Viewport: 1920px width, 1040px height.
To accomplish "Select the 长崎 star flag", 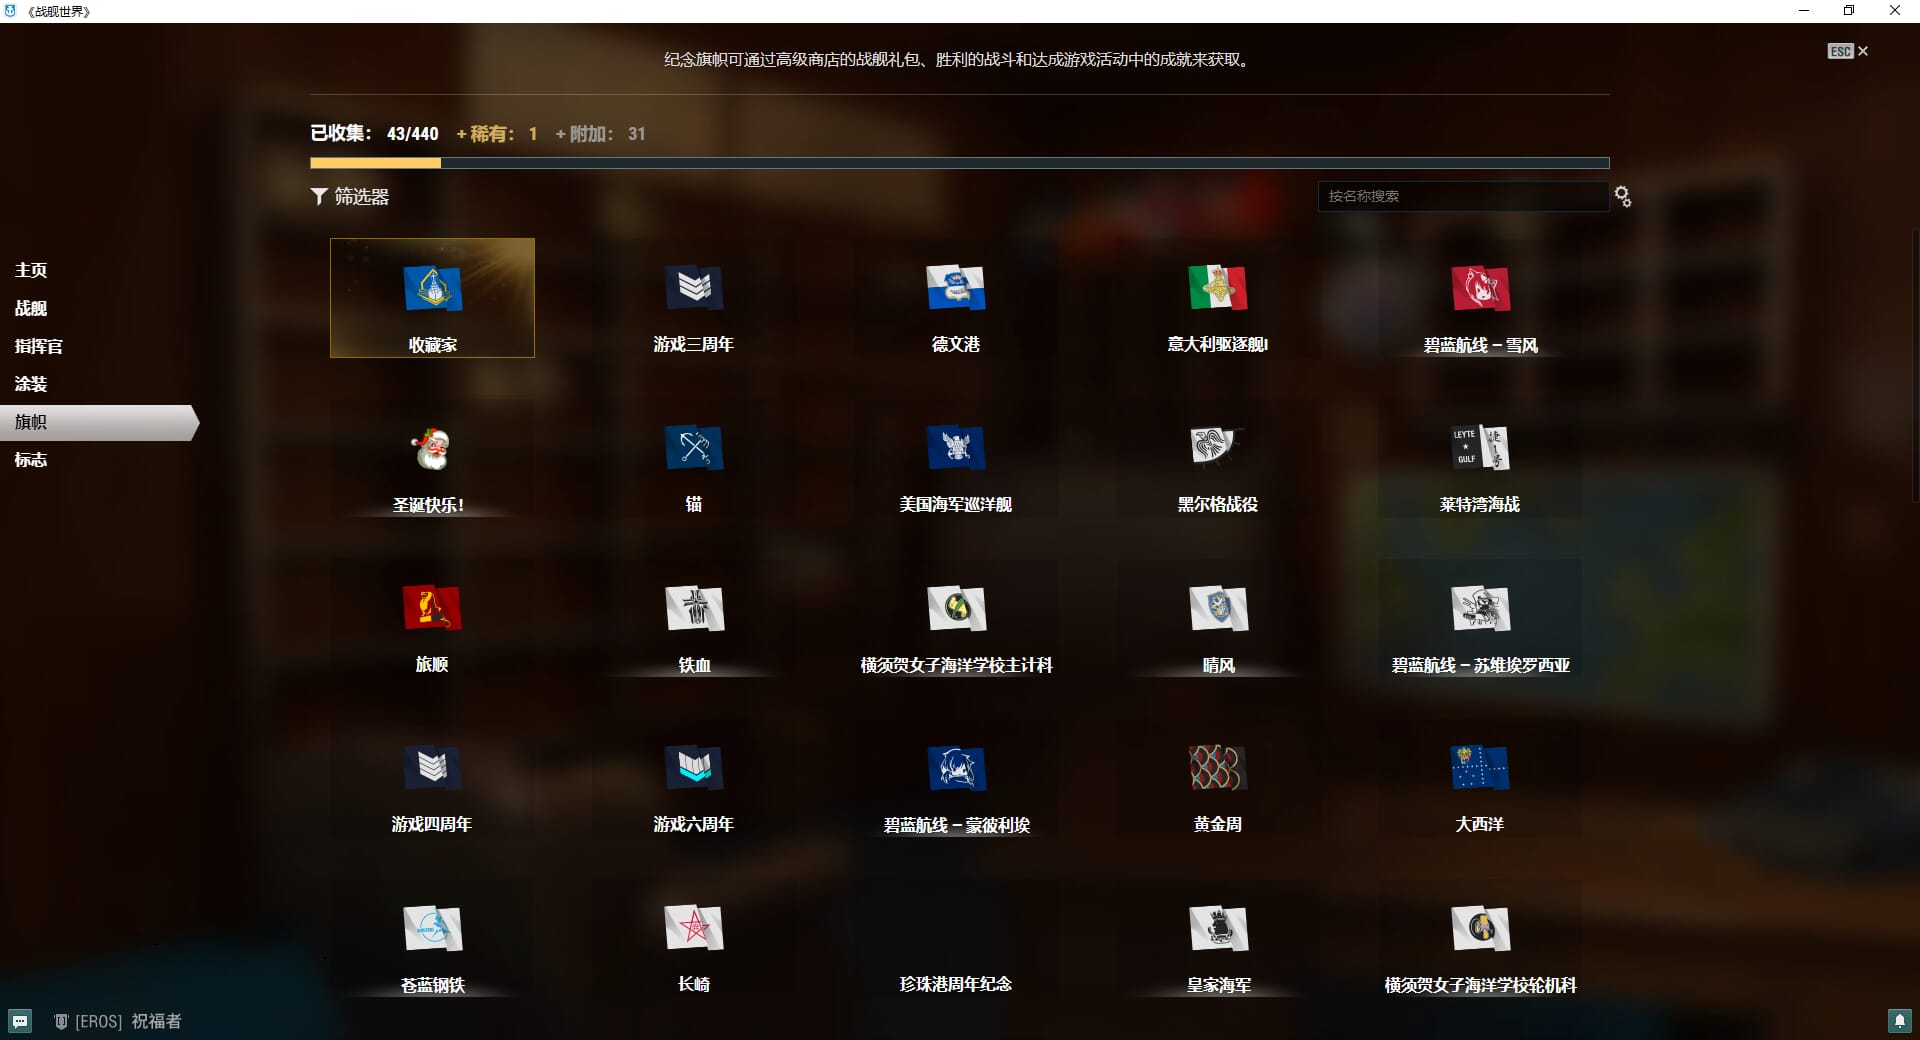I will pyautogui.click(x=693, y=929).
